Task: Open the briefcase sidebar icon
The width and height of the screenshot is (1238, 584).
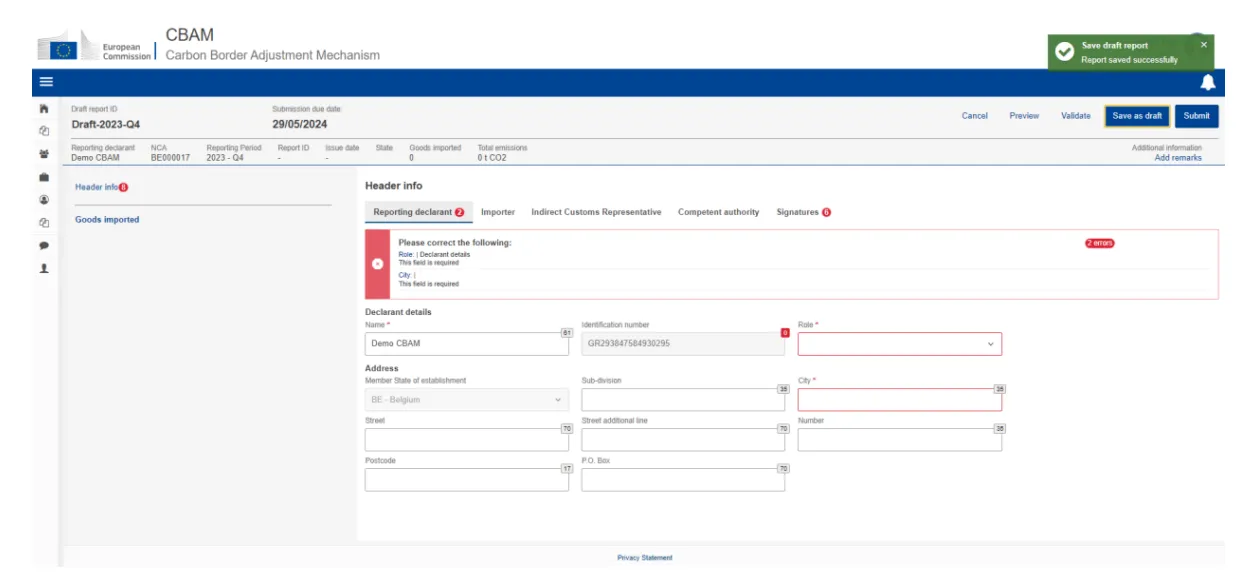Action: [44, 177]
